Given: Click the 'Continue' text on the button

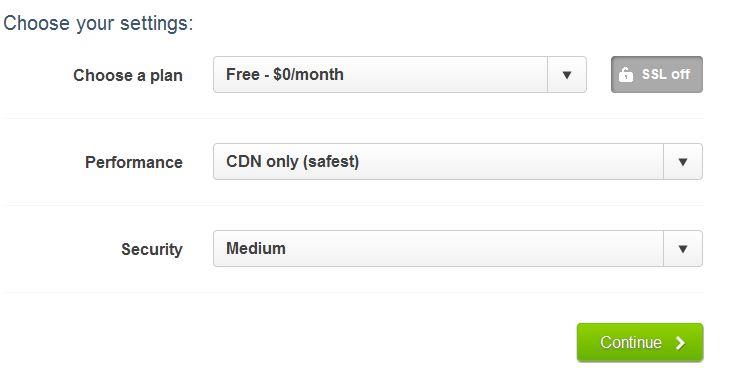Looking at the screenshot, I should tap(631, 342).
